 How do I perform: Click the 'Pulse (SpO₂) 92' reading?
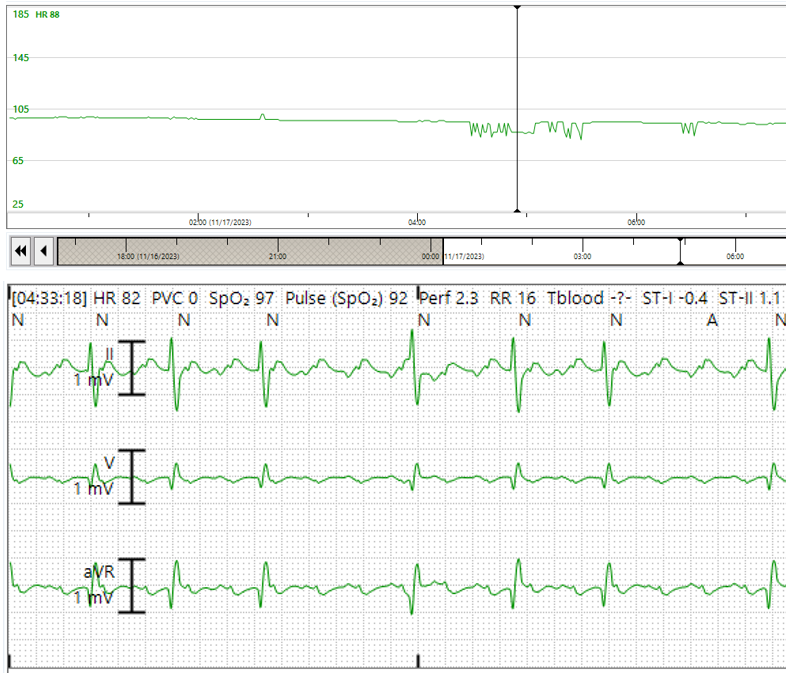coord(346,298)
